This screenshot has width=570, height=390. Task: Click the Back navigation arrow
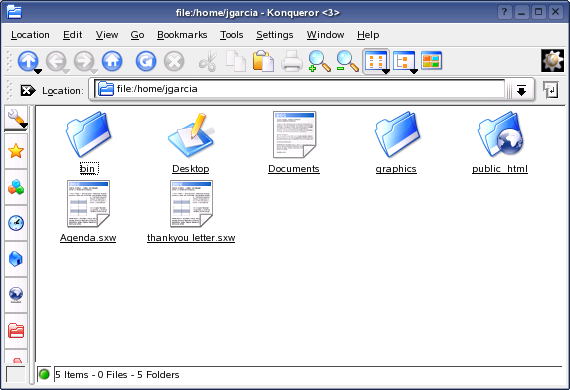56,61
